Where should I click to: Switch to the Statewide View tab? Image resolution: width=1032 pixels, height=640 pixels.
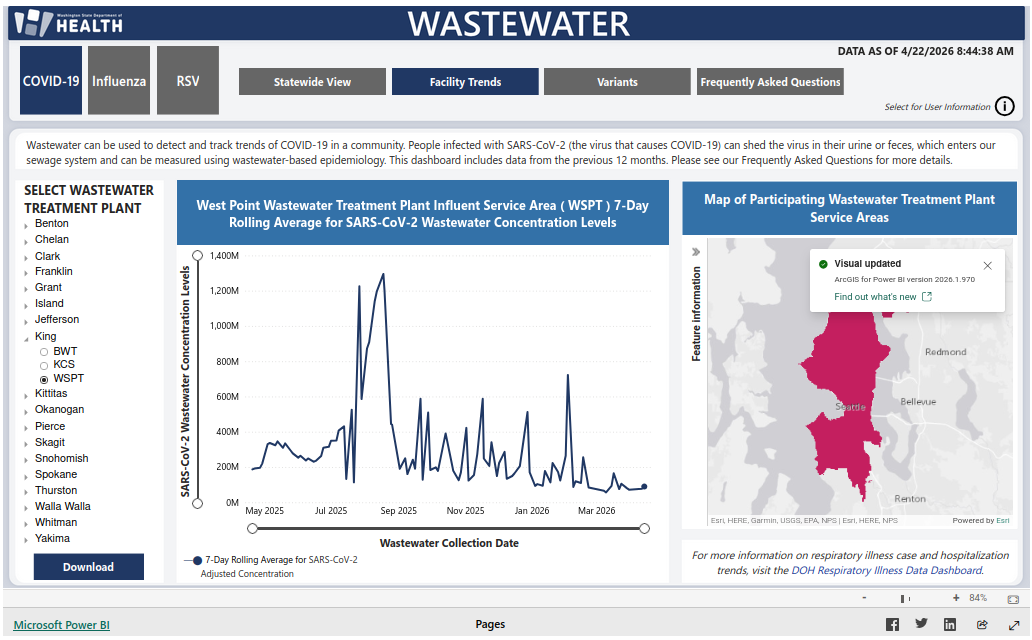pyautogui.click(x=312, y=82)
